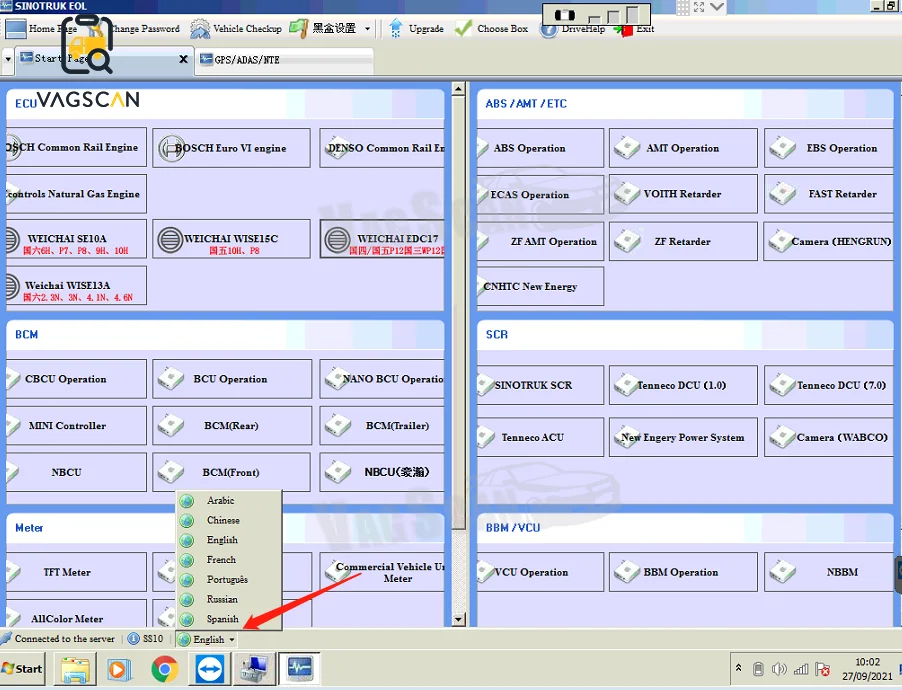Click the Choose Box checkmark icon

click(x=463, y=28)
